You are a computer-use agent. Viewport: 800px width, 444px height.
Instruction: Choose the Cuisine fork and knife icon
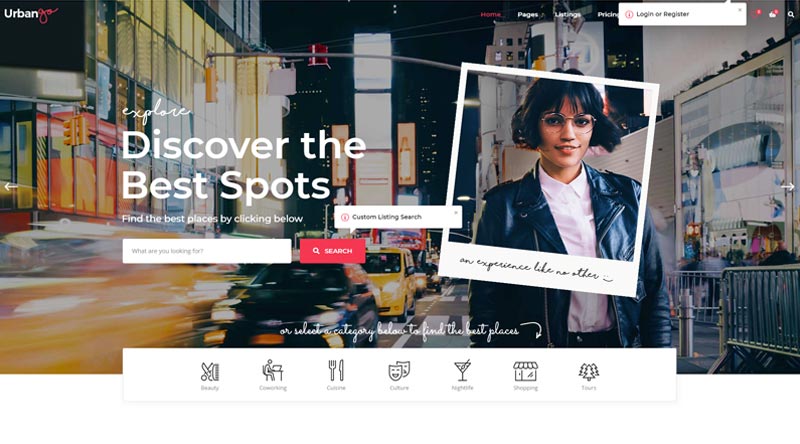pyautogui.click(x=336, y=371)
